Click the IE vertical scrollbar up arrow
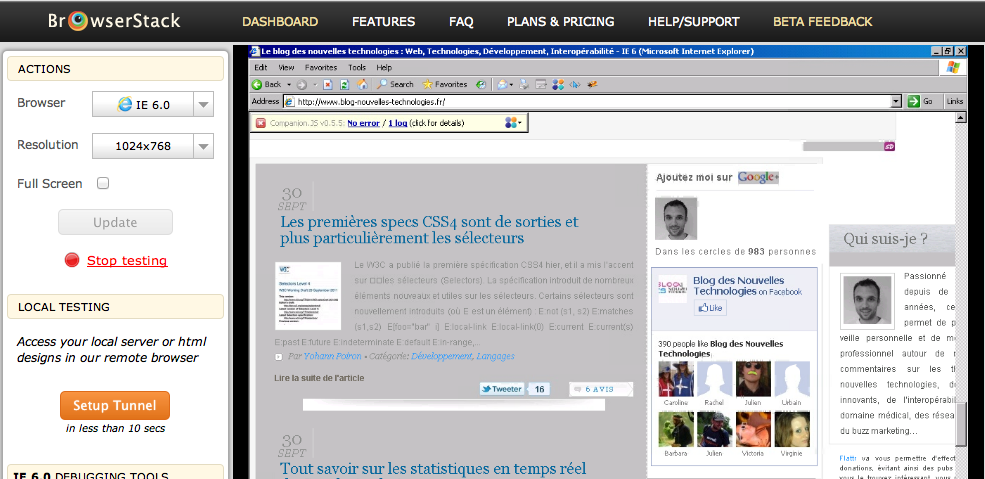Viewport: 985px width, 479px height. pyautogui.click(x=960, y=117)
